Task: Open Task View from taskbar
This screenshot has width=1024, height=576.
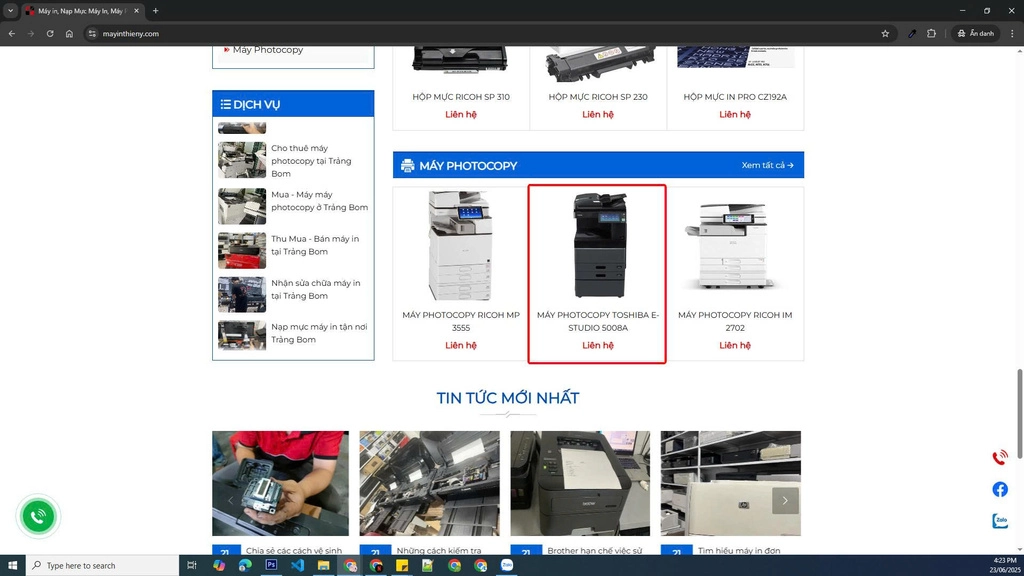Action: click(191, 566)
